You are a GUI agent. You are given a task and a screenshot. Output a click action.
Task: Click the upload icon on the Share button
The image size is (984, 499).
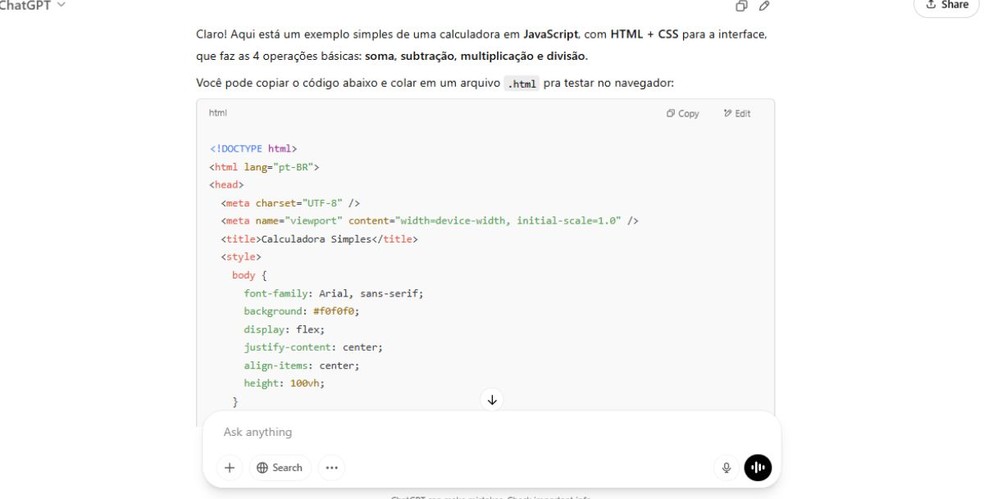931,5
